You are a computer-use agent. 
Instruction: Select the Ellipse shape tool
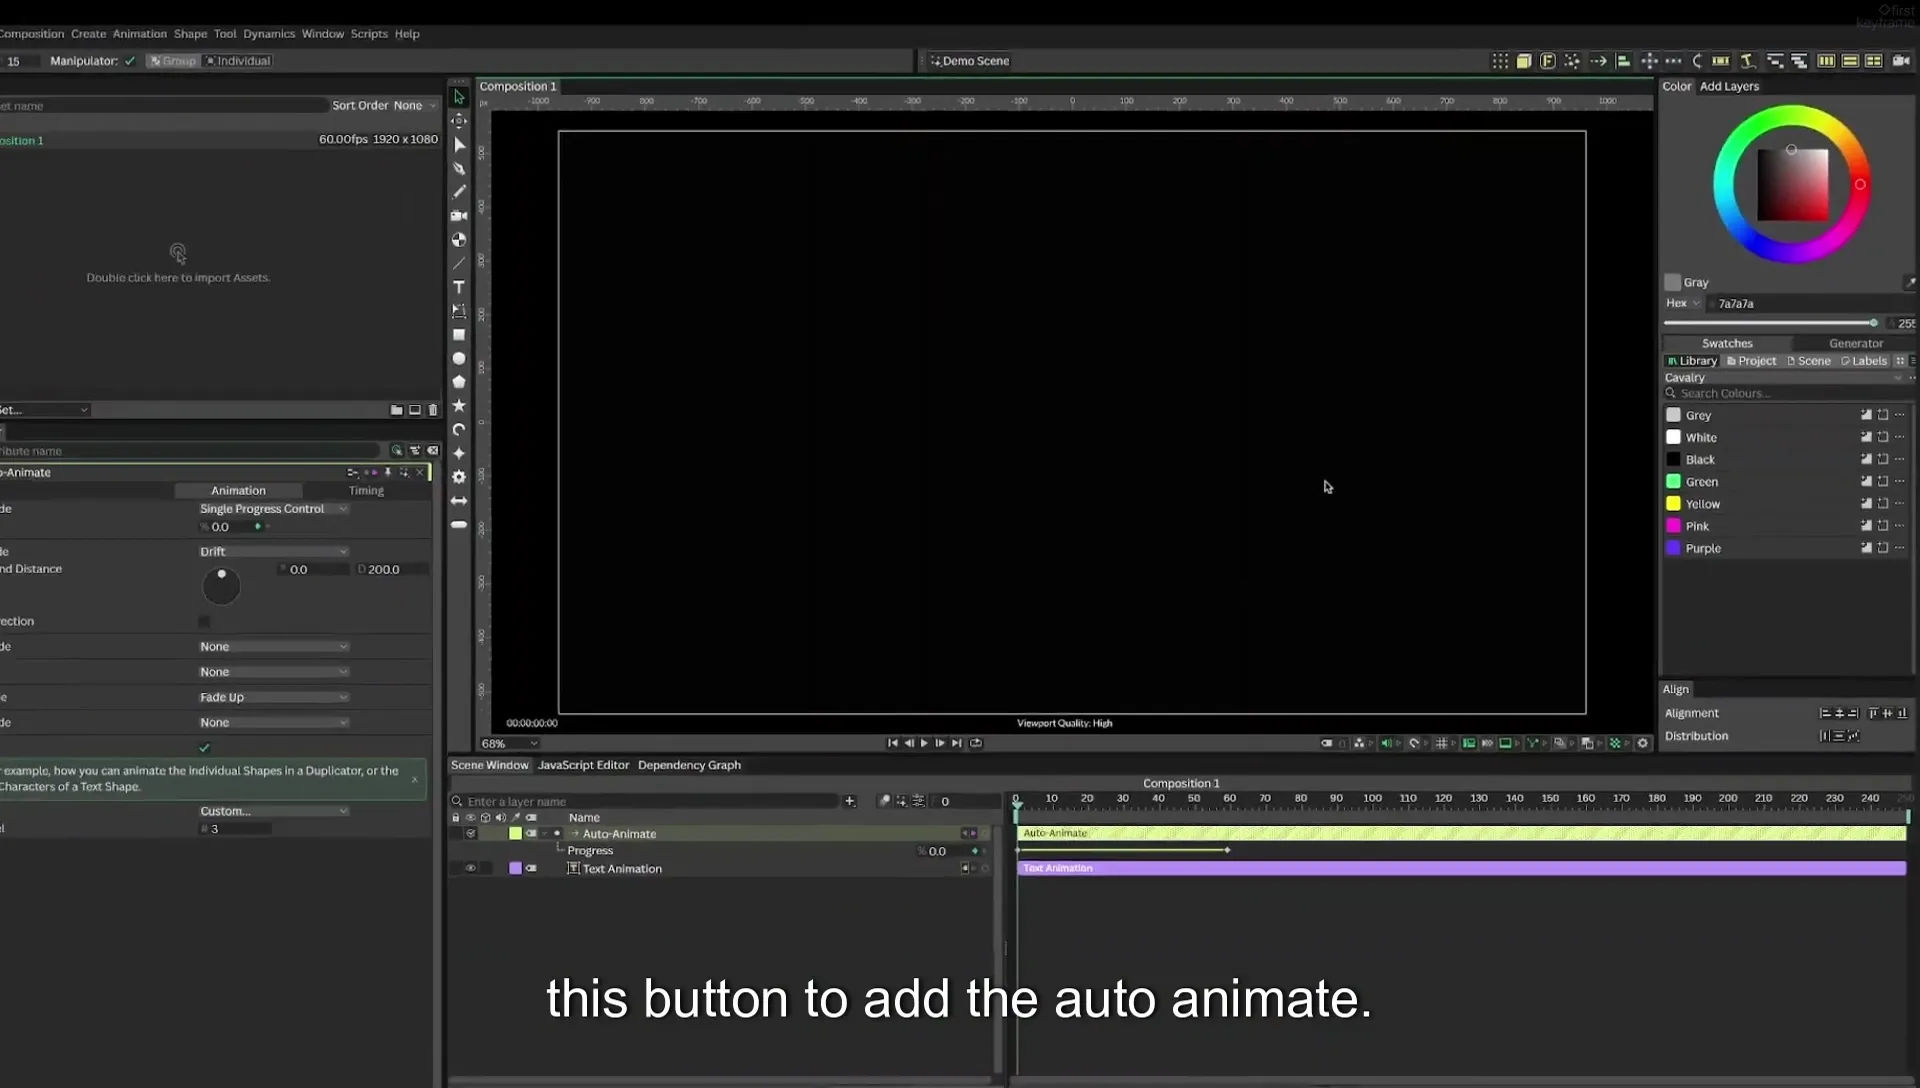click(459, 358)
